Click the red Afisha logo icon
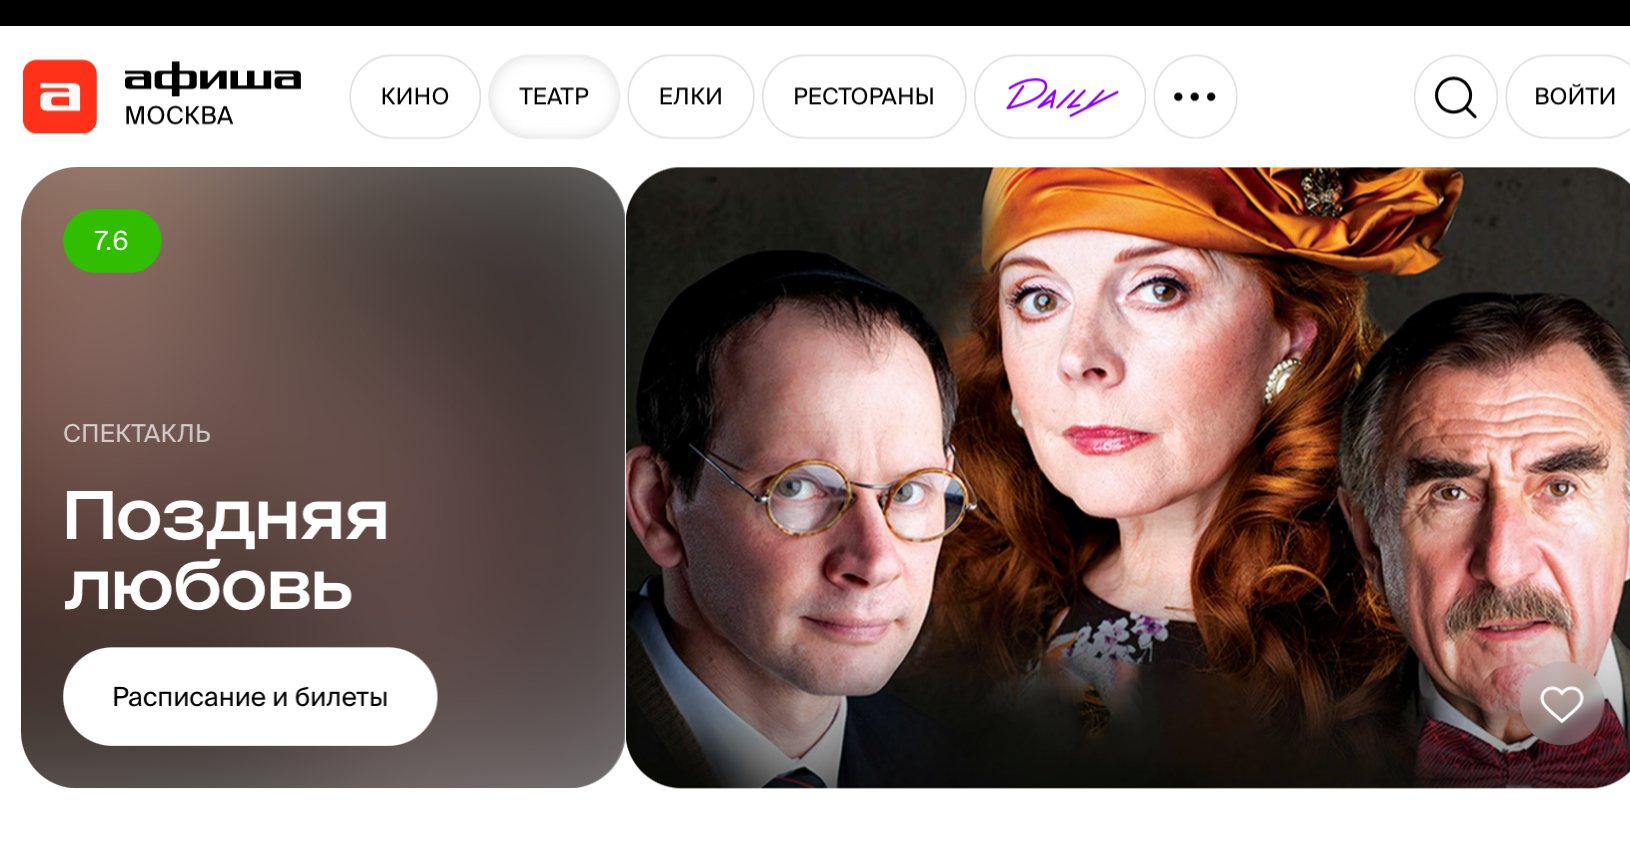Screen dimensions: 1630x860 [x=60, y=96]
